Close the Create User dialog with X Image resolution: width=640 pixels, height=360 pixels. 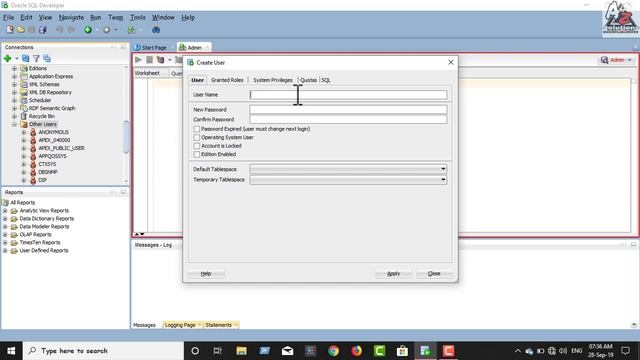pyautogui.click(x=451, y=62)
